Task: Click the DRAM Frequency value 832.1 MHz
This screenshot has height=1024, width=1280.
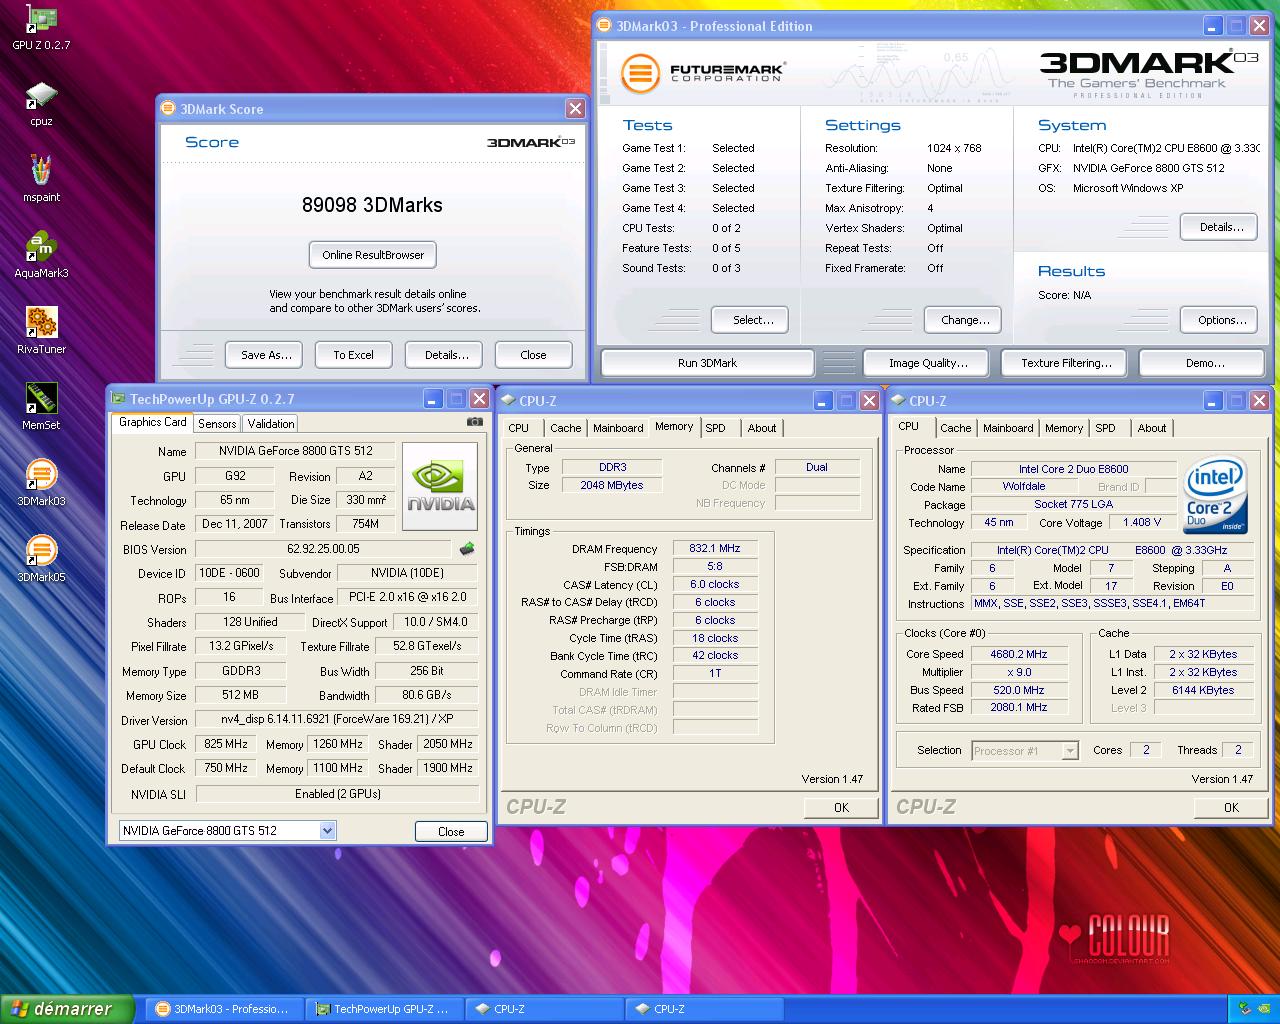Action: [715, 549]
